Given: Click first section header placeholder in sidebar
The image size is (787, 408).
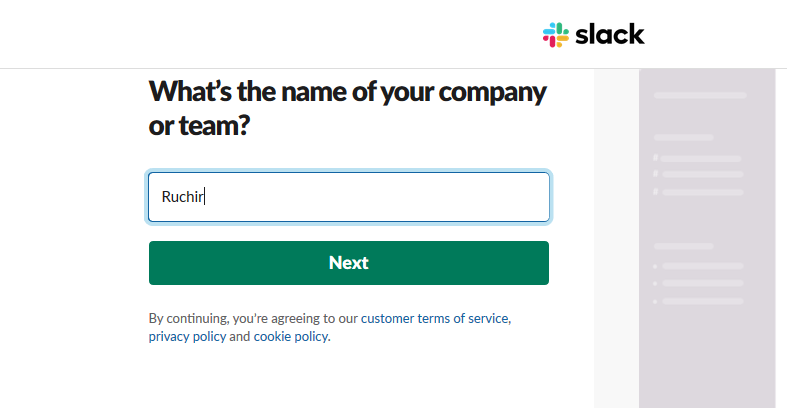Looking at the screenshot, I should pyautogui.click(x=684, y=138).
